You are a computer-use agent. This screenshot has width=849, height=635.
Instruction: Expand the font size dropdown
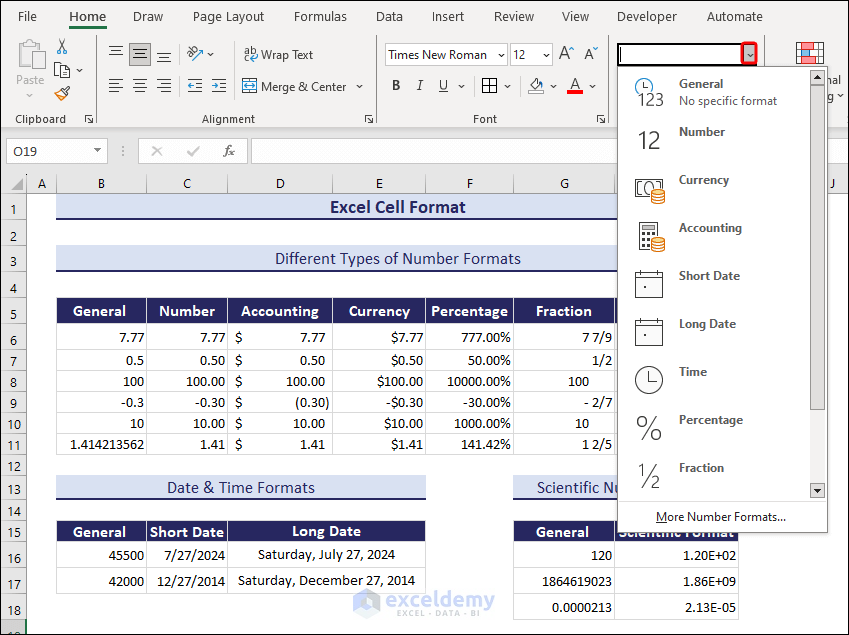pyautogui.click(x=545, y=55)
